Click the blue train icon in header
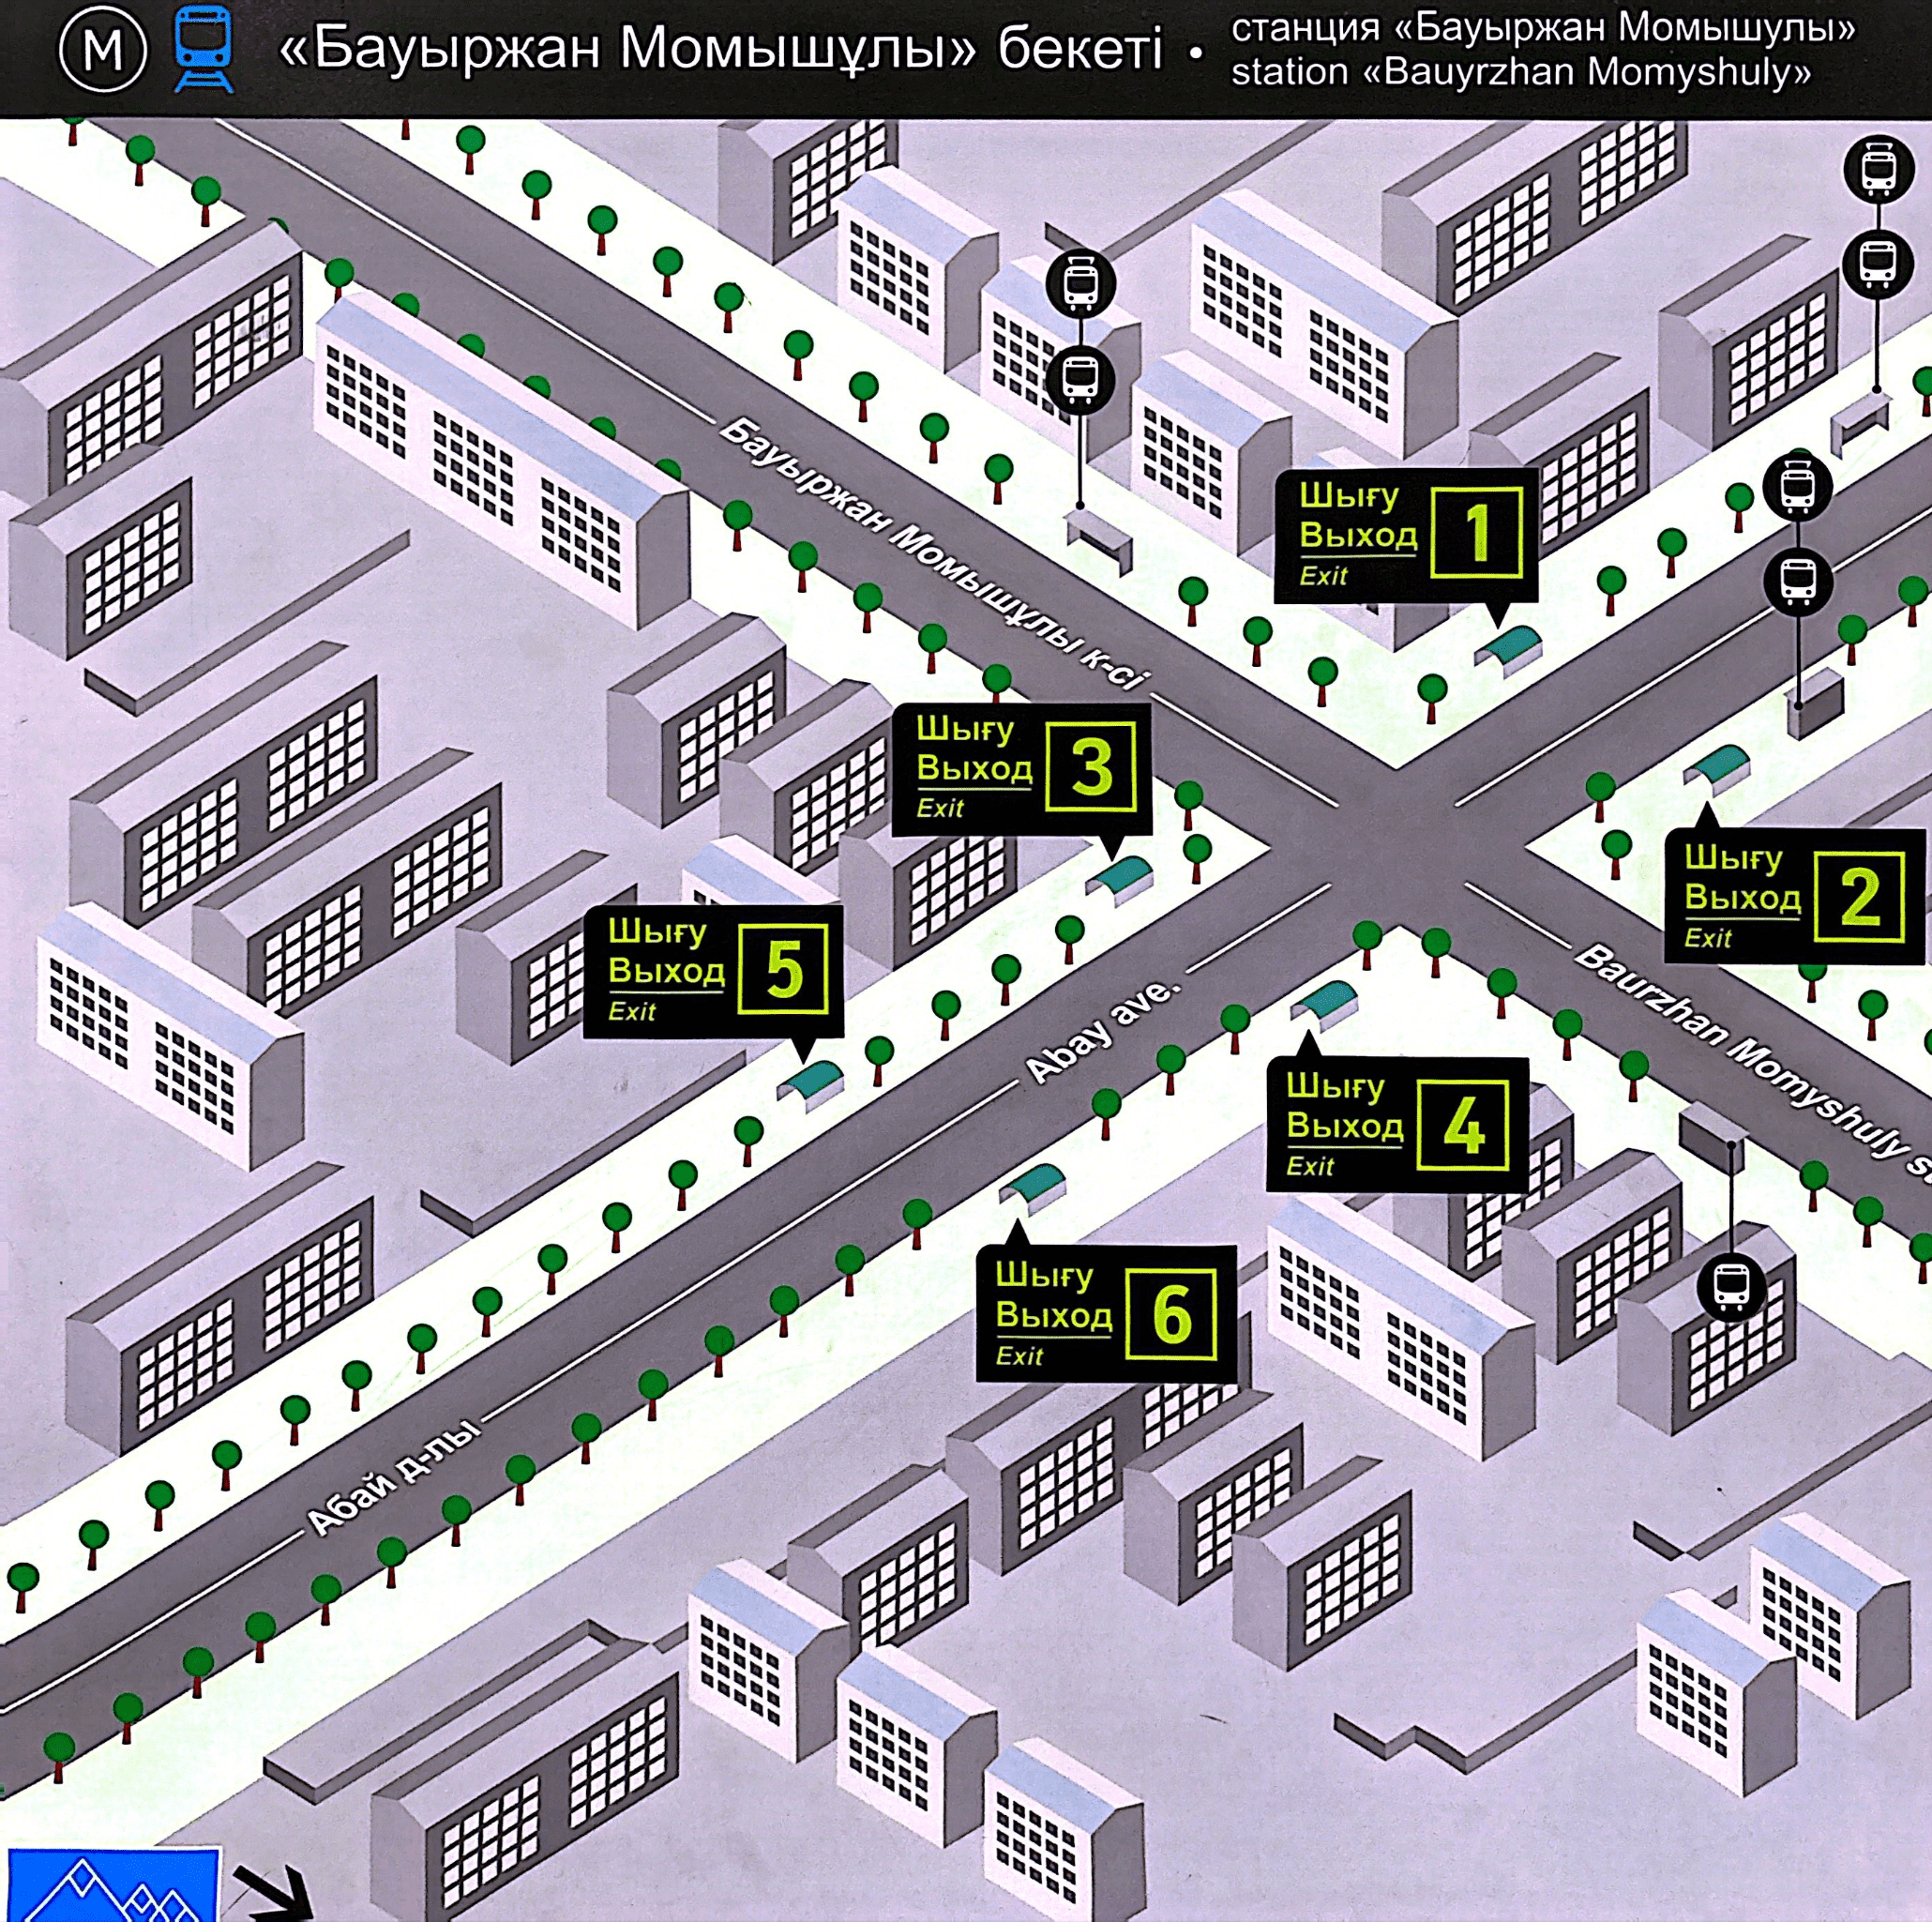This screenshot has width=1932, height=1922. click(x=203, y=49)
